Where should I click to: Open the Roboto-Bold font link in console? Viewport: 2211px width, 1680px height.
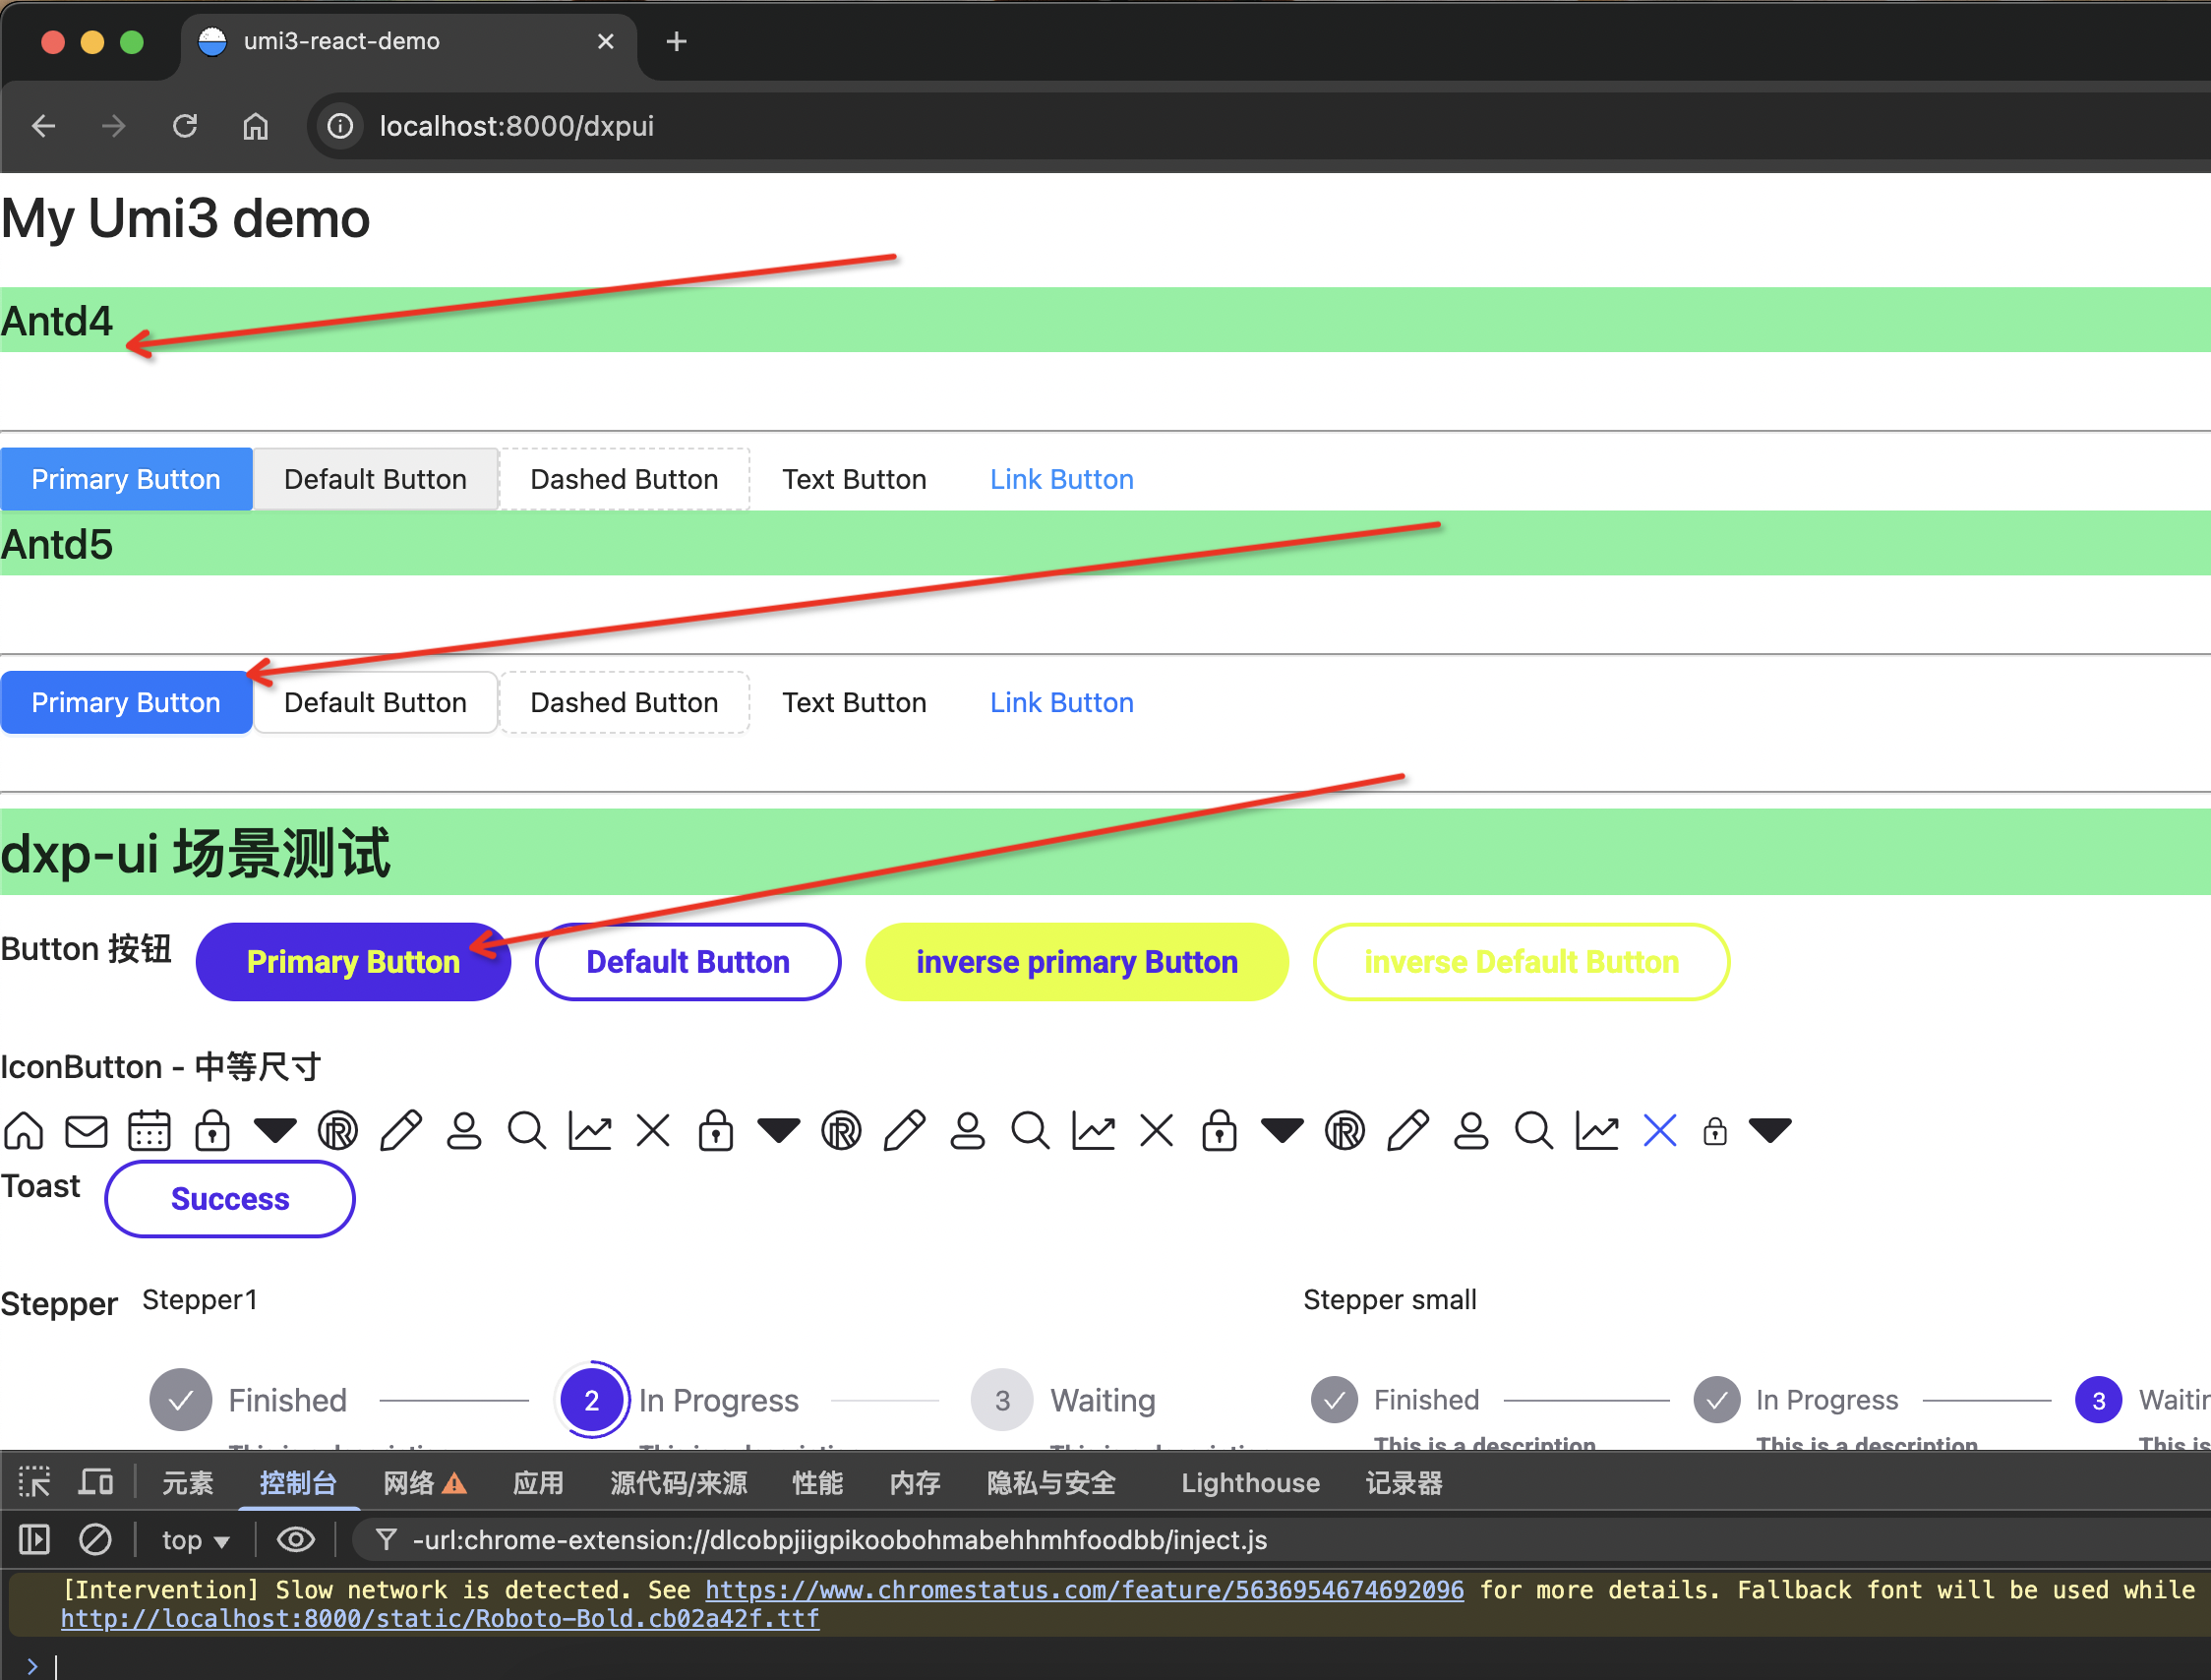(438, 1618)
